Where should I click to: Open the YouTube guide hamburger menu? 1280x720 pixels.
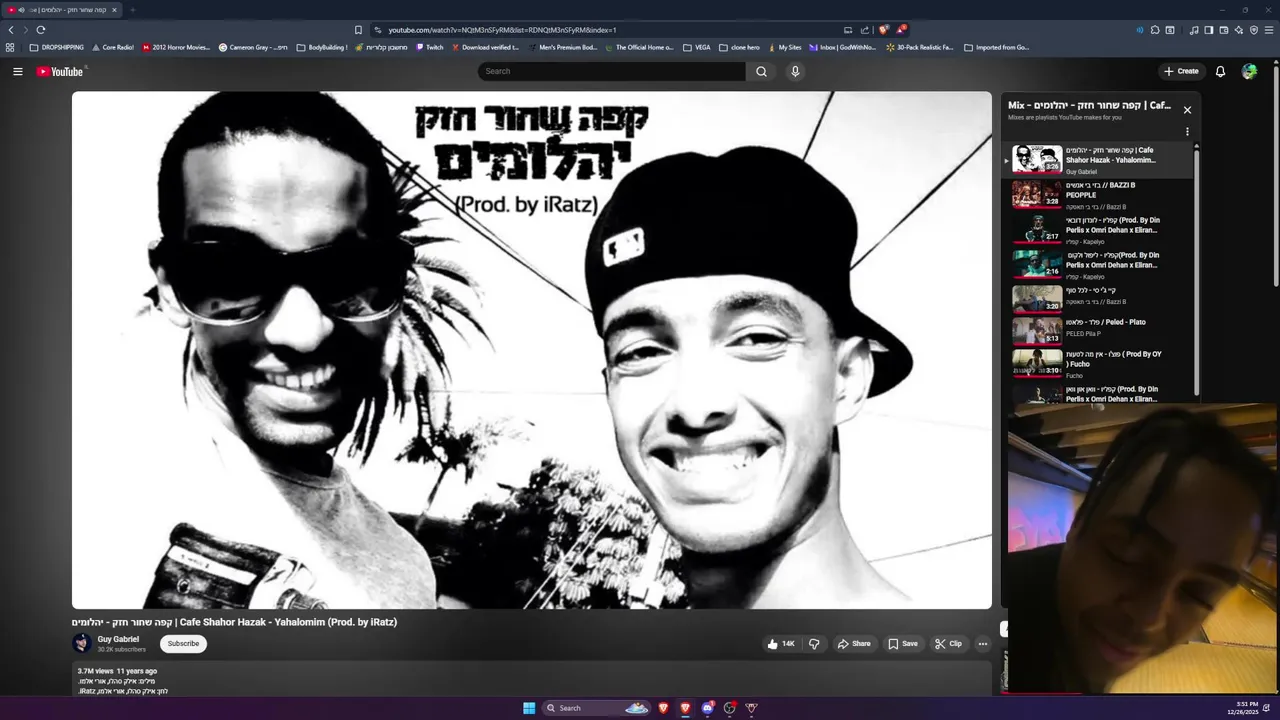[17, 71]
